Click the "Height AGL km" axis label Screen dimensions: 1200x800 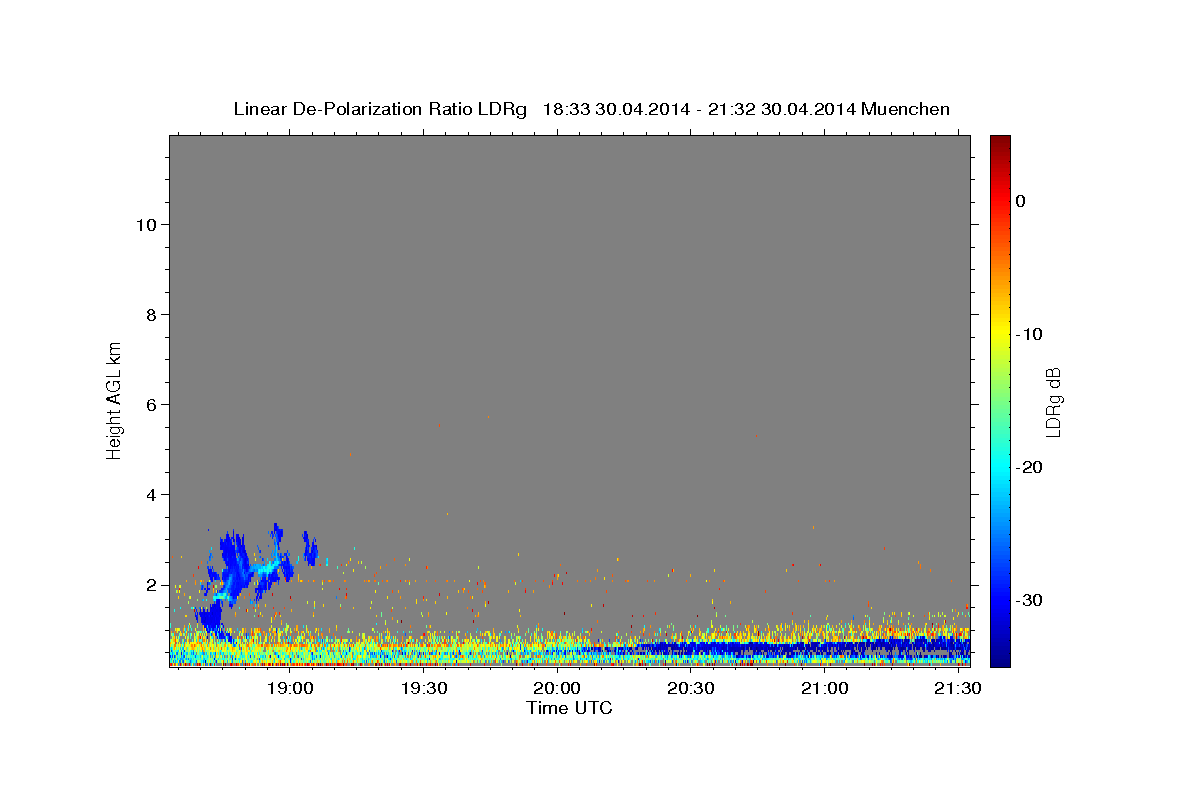[114, 400]
